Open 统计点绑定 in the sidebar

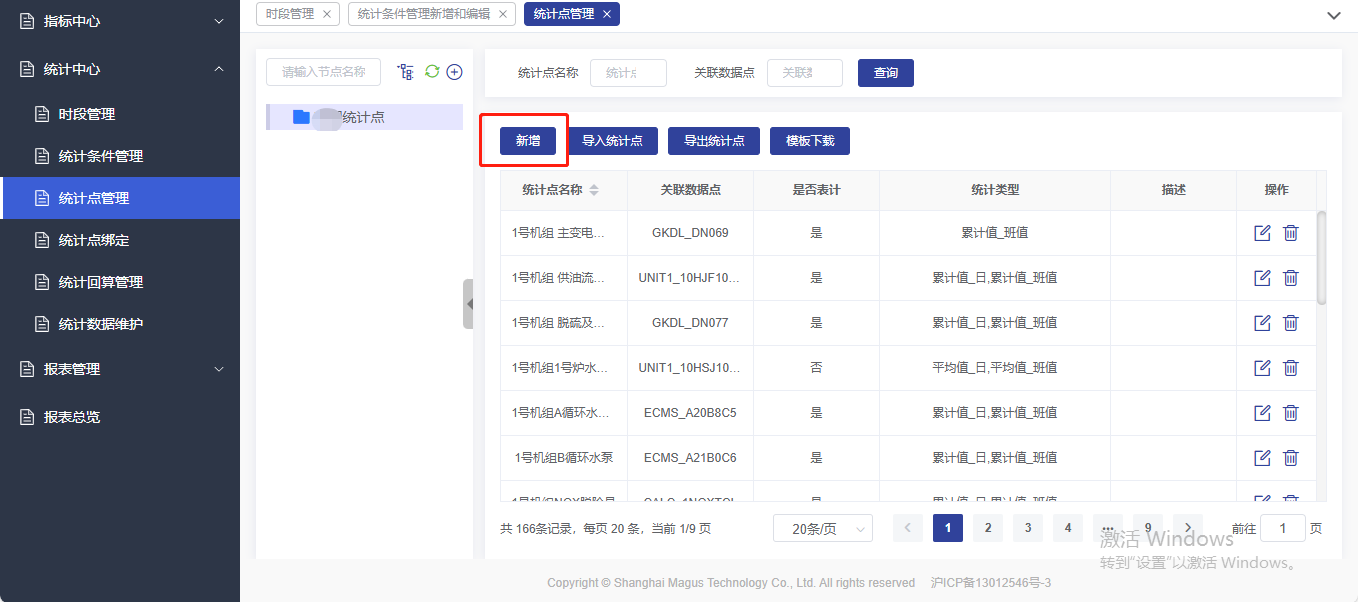click(94, 240)
